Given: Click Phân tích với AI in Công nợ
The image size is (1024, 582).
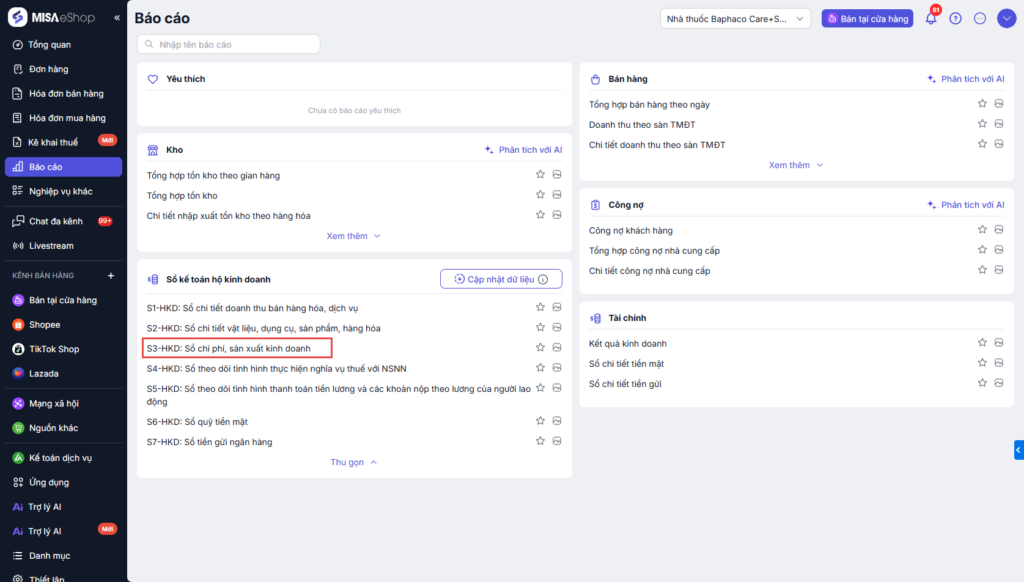Looking at the screenshot, I should pos(965,205).
